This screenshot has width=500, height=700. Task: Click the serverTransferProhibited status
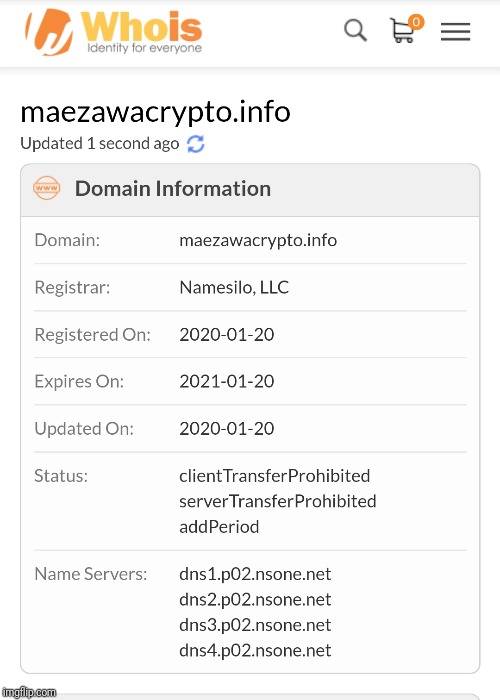pos(278,501)
